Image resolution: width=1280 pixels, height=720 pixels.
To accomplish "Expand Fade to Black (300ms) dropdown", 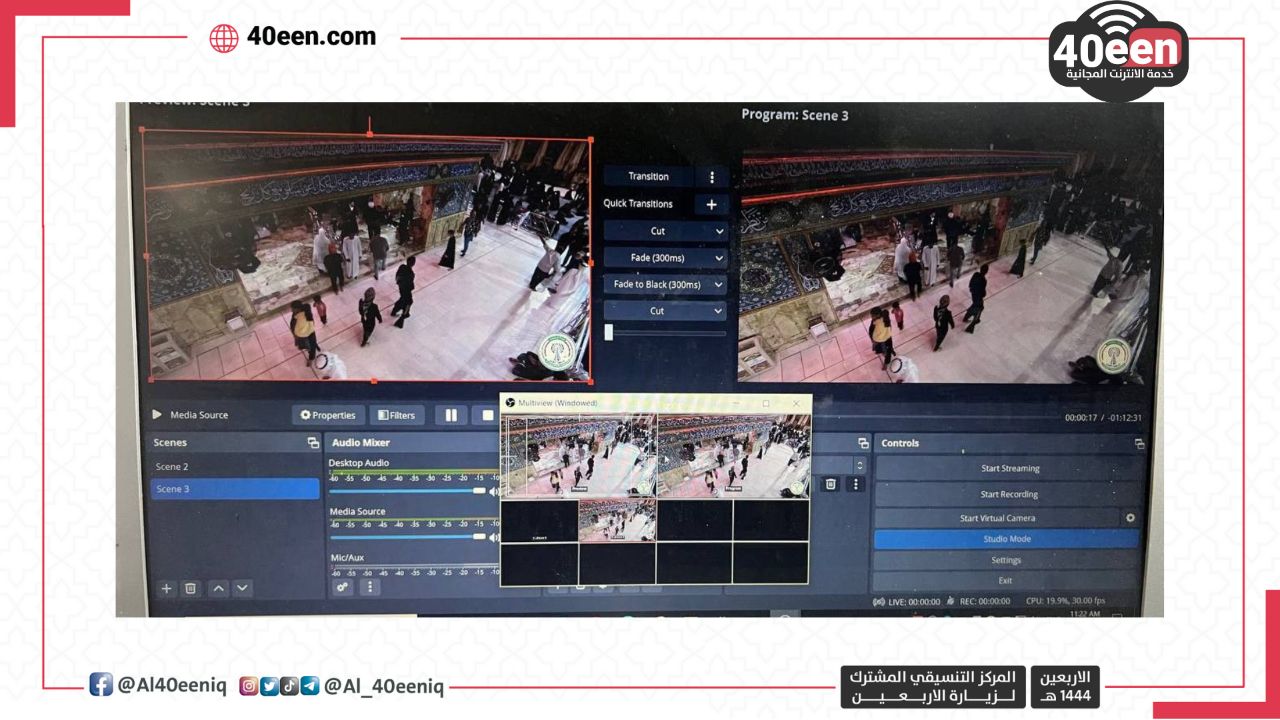I will [x=719, y=285].
